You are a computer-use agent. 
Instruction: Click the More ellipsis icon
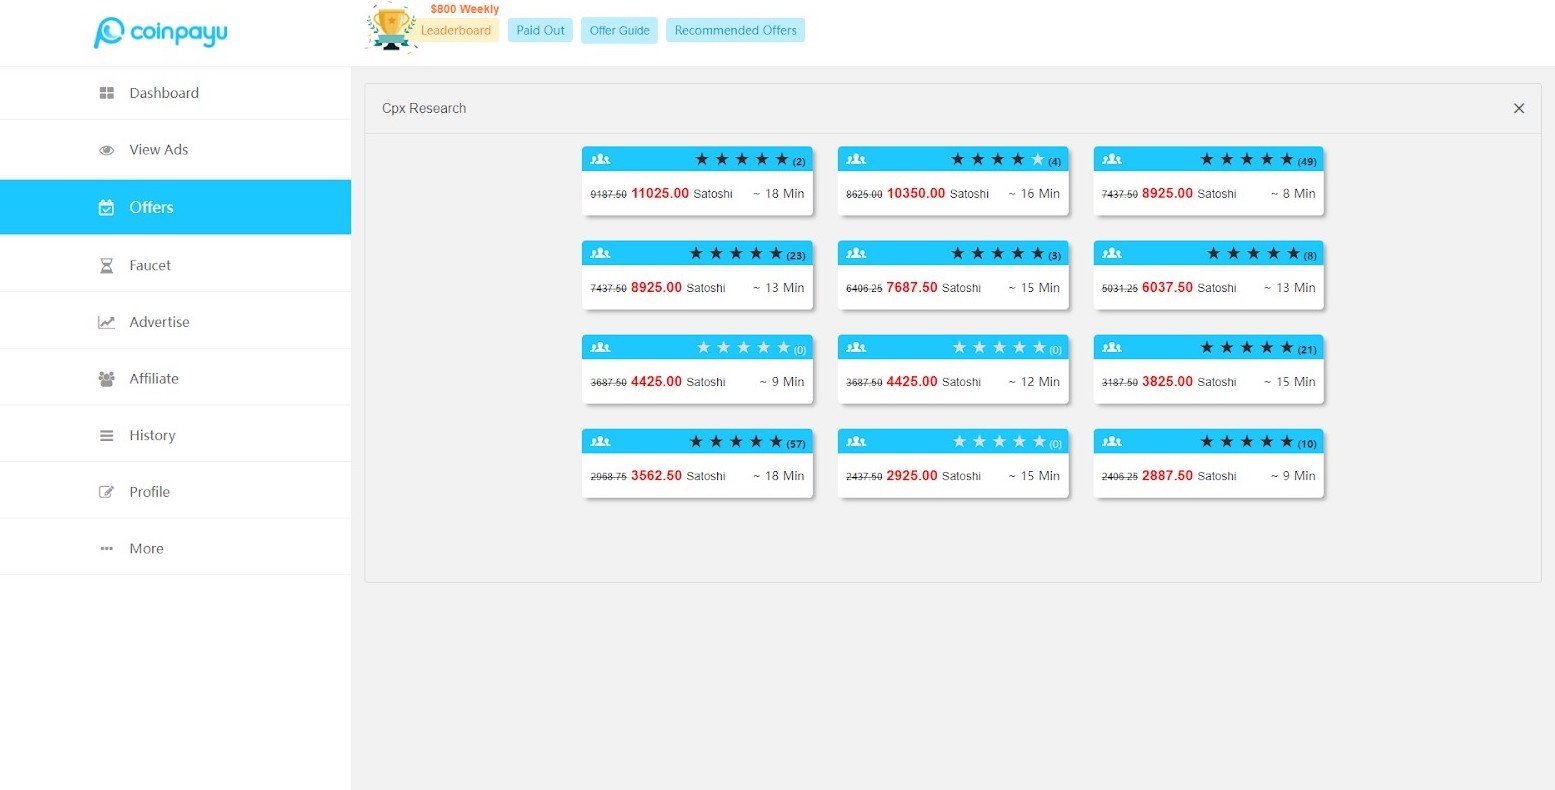[106, 549]
